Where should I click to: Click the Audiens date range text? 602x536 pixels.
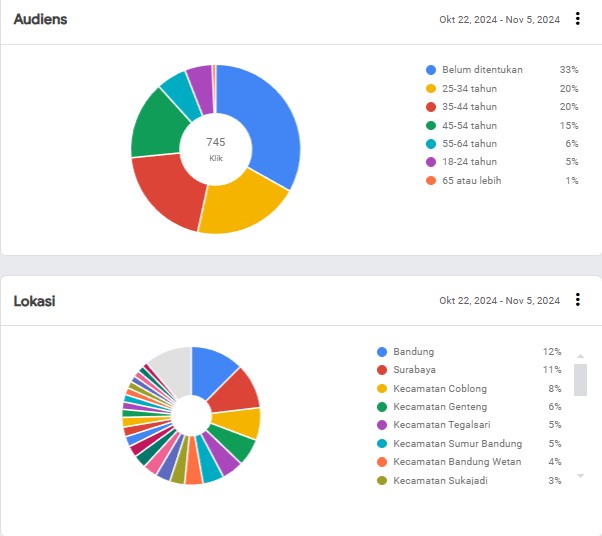pos(499,20)
